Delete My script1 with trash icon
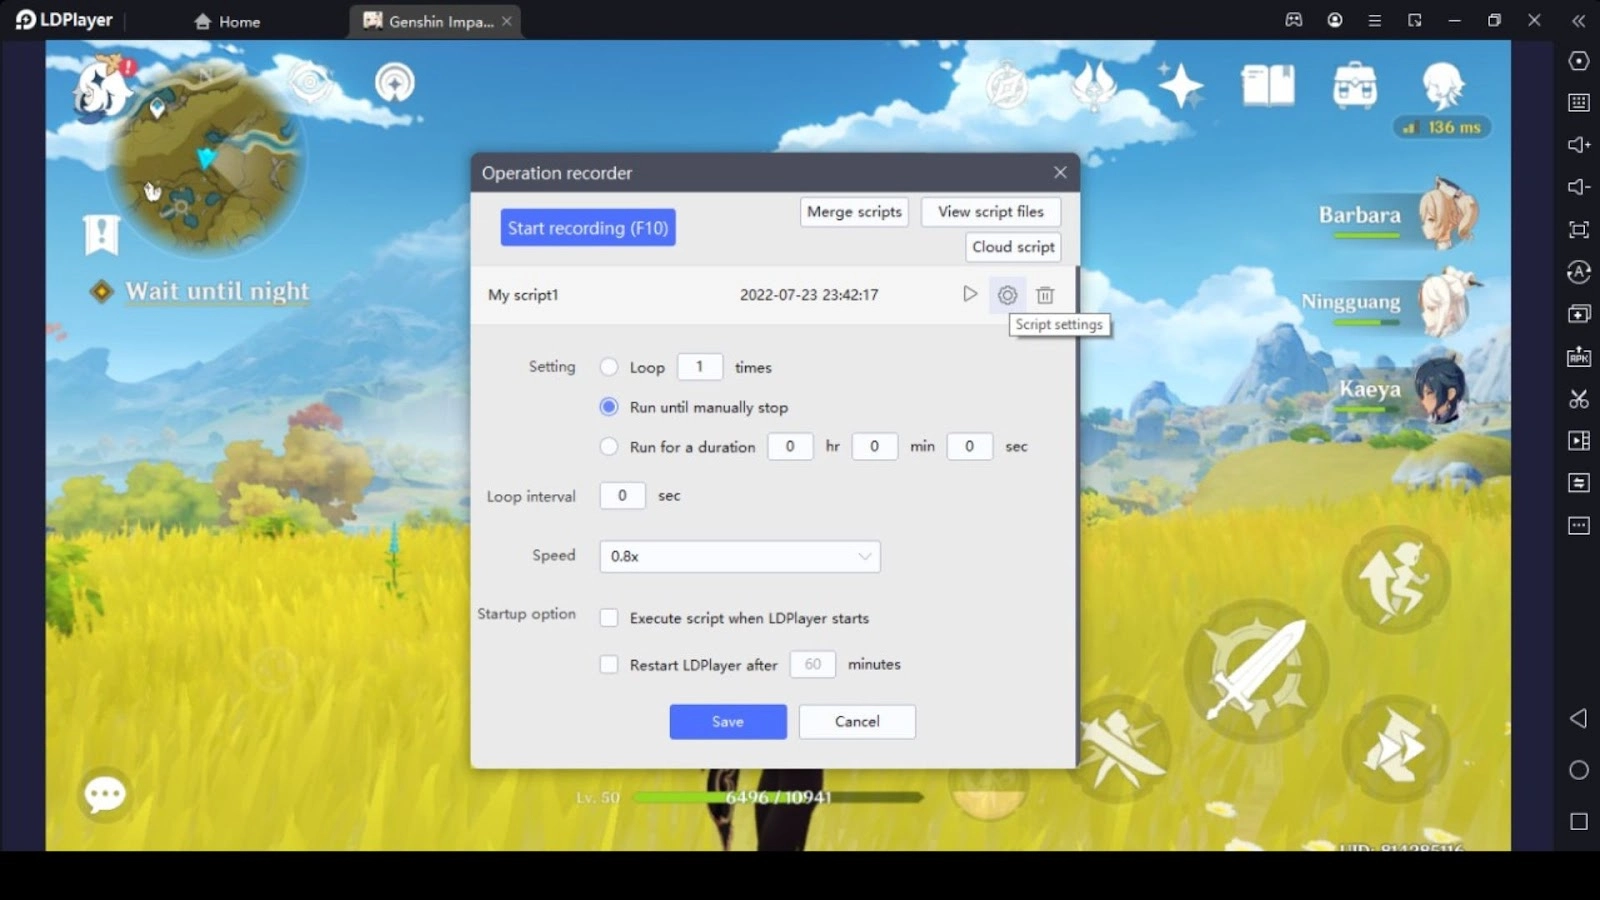Screen dimensions: 1600x900 [x=1045, y=295]
